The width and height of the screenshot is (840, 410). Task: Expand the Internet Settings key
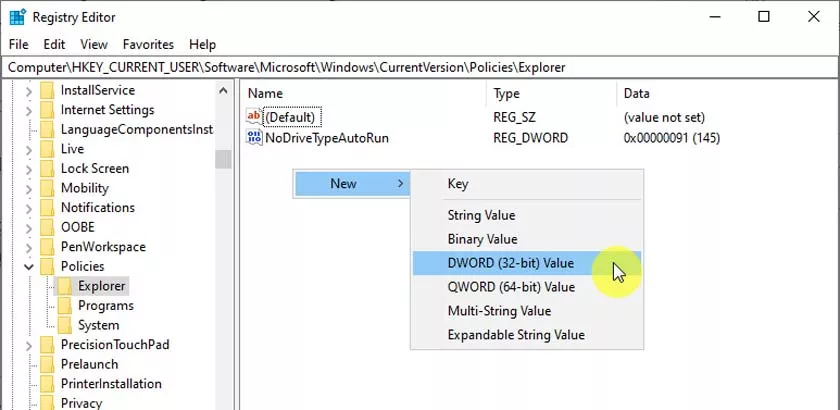(x=29, y=110)
